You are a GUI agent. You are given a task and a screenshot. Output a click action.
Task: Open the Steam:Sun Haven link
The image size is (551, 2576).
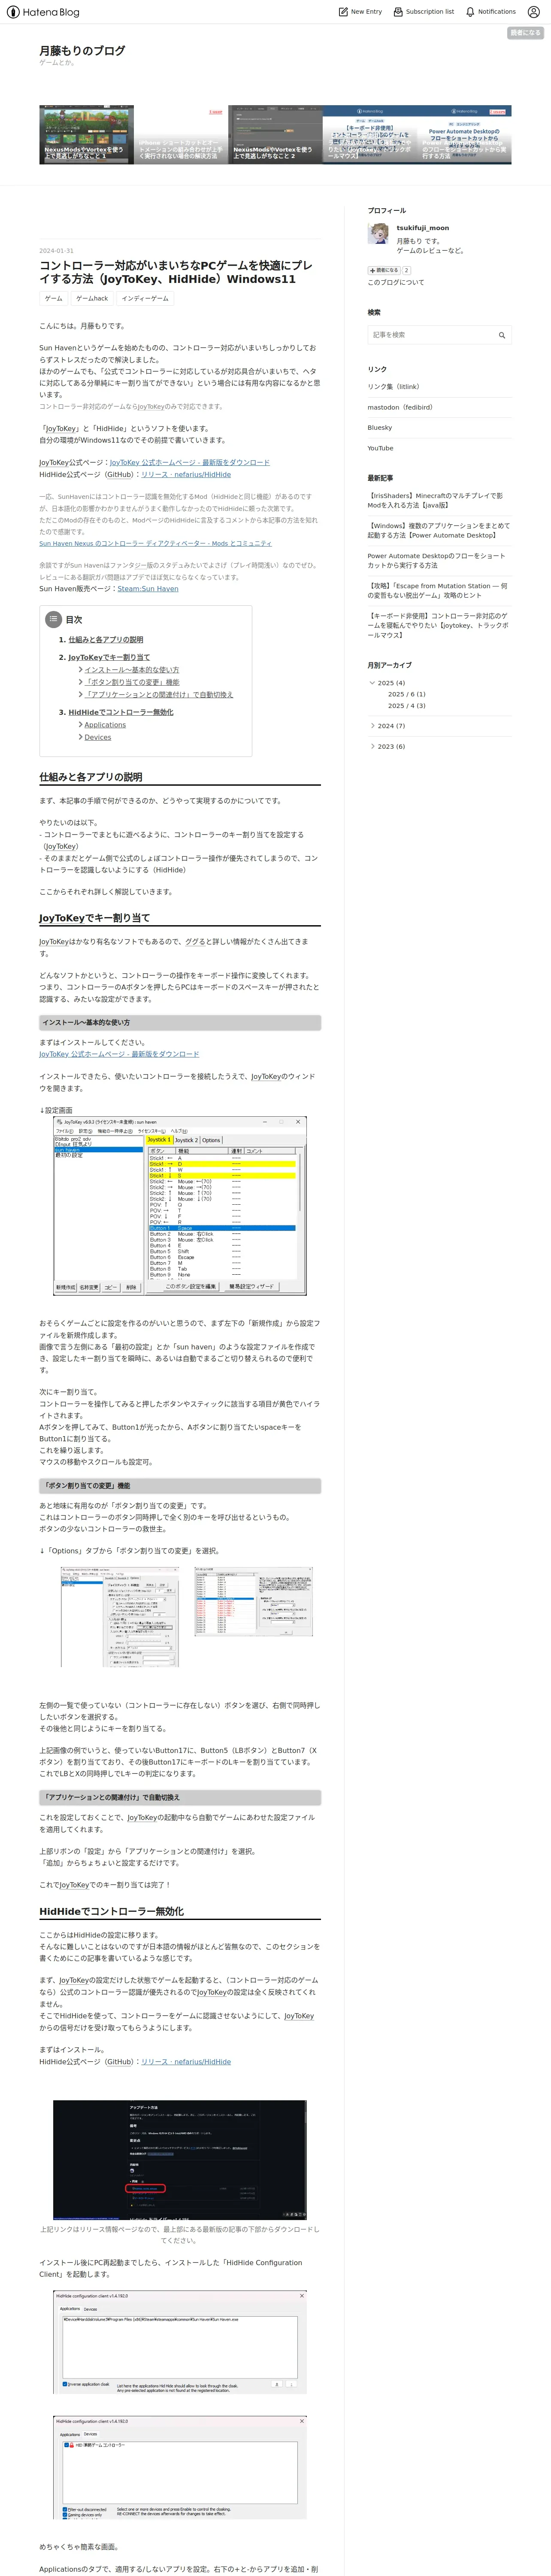[x=148, y=589]
